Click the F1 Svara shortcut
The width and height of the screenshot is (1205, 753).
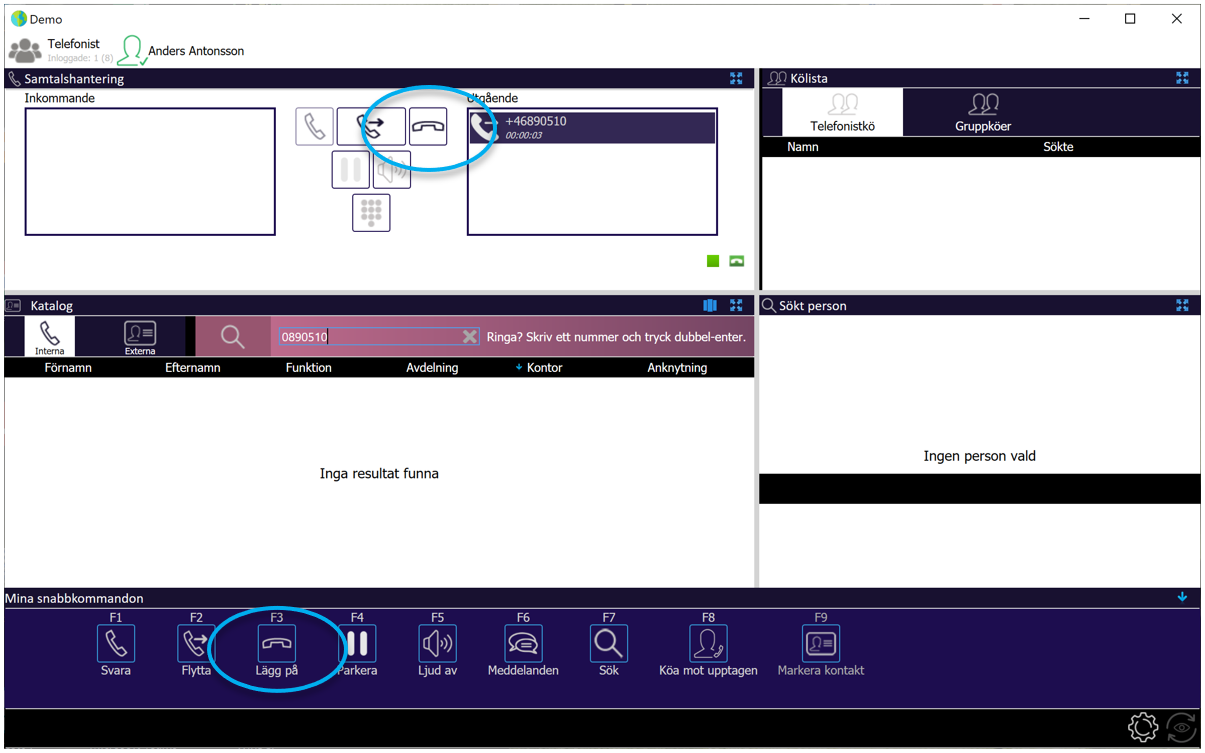click(116, 644)
